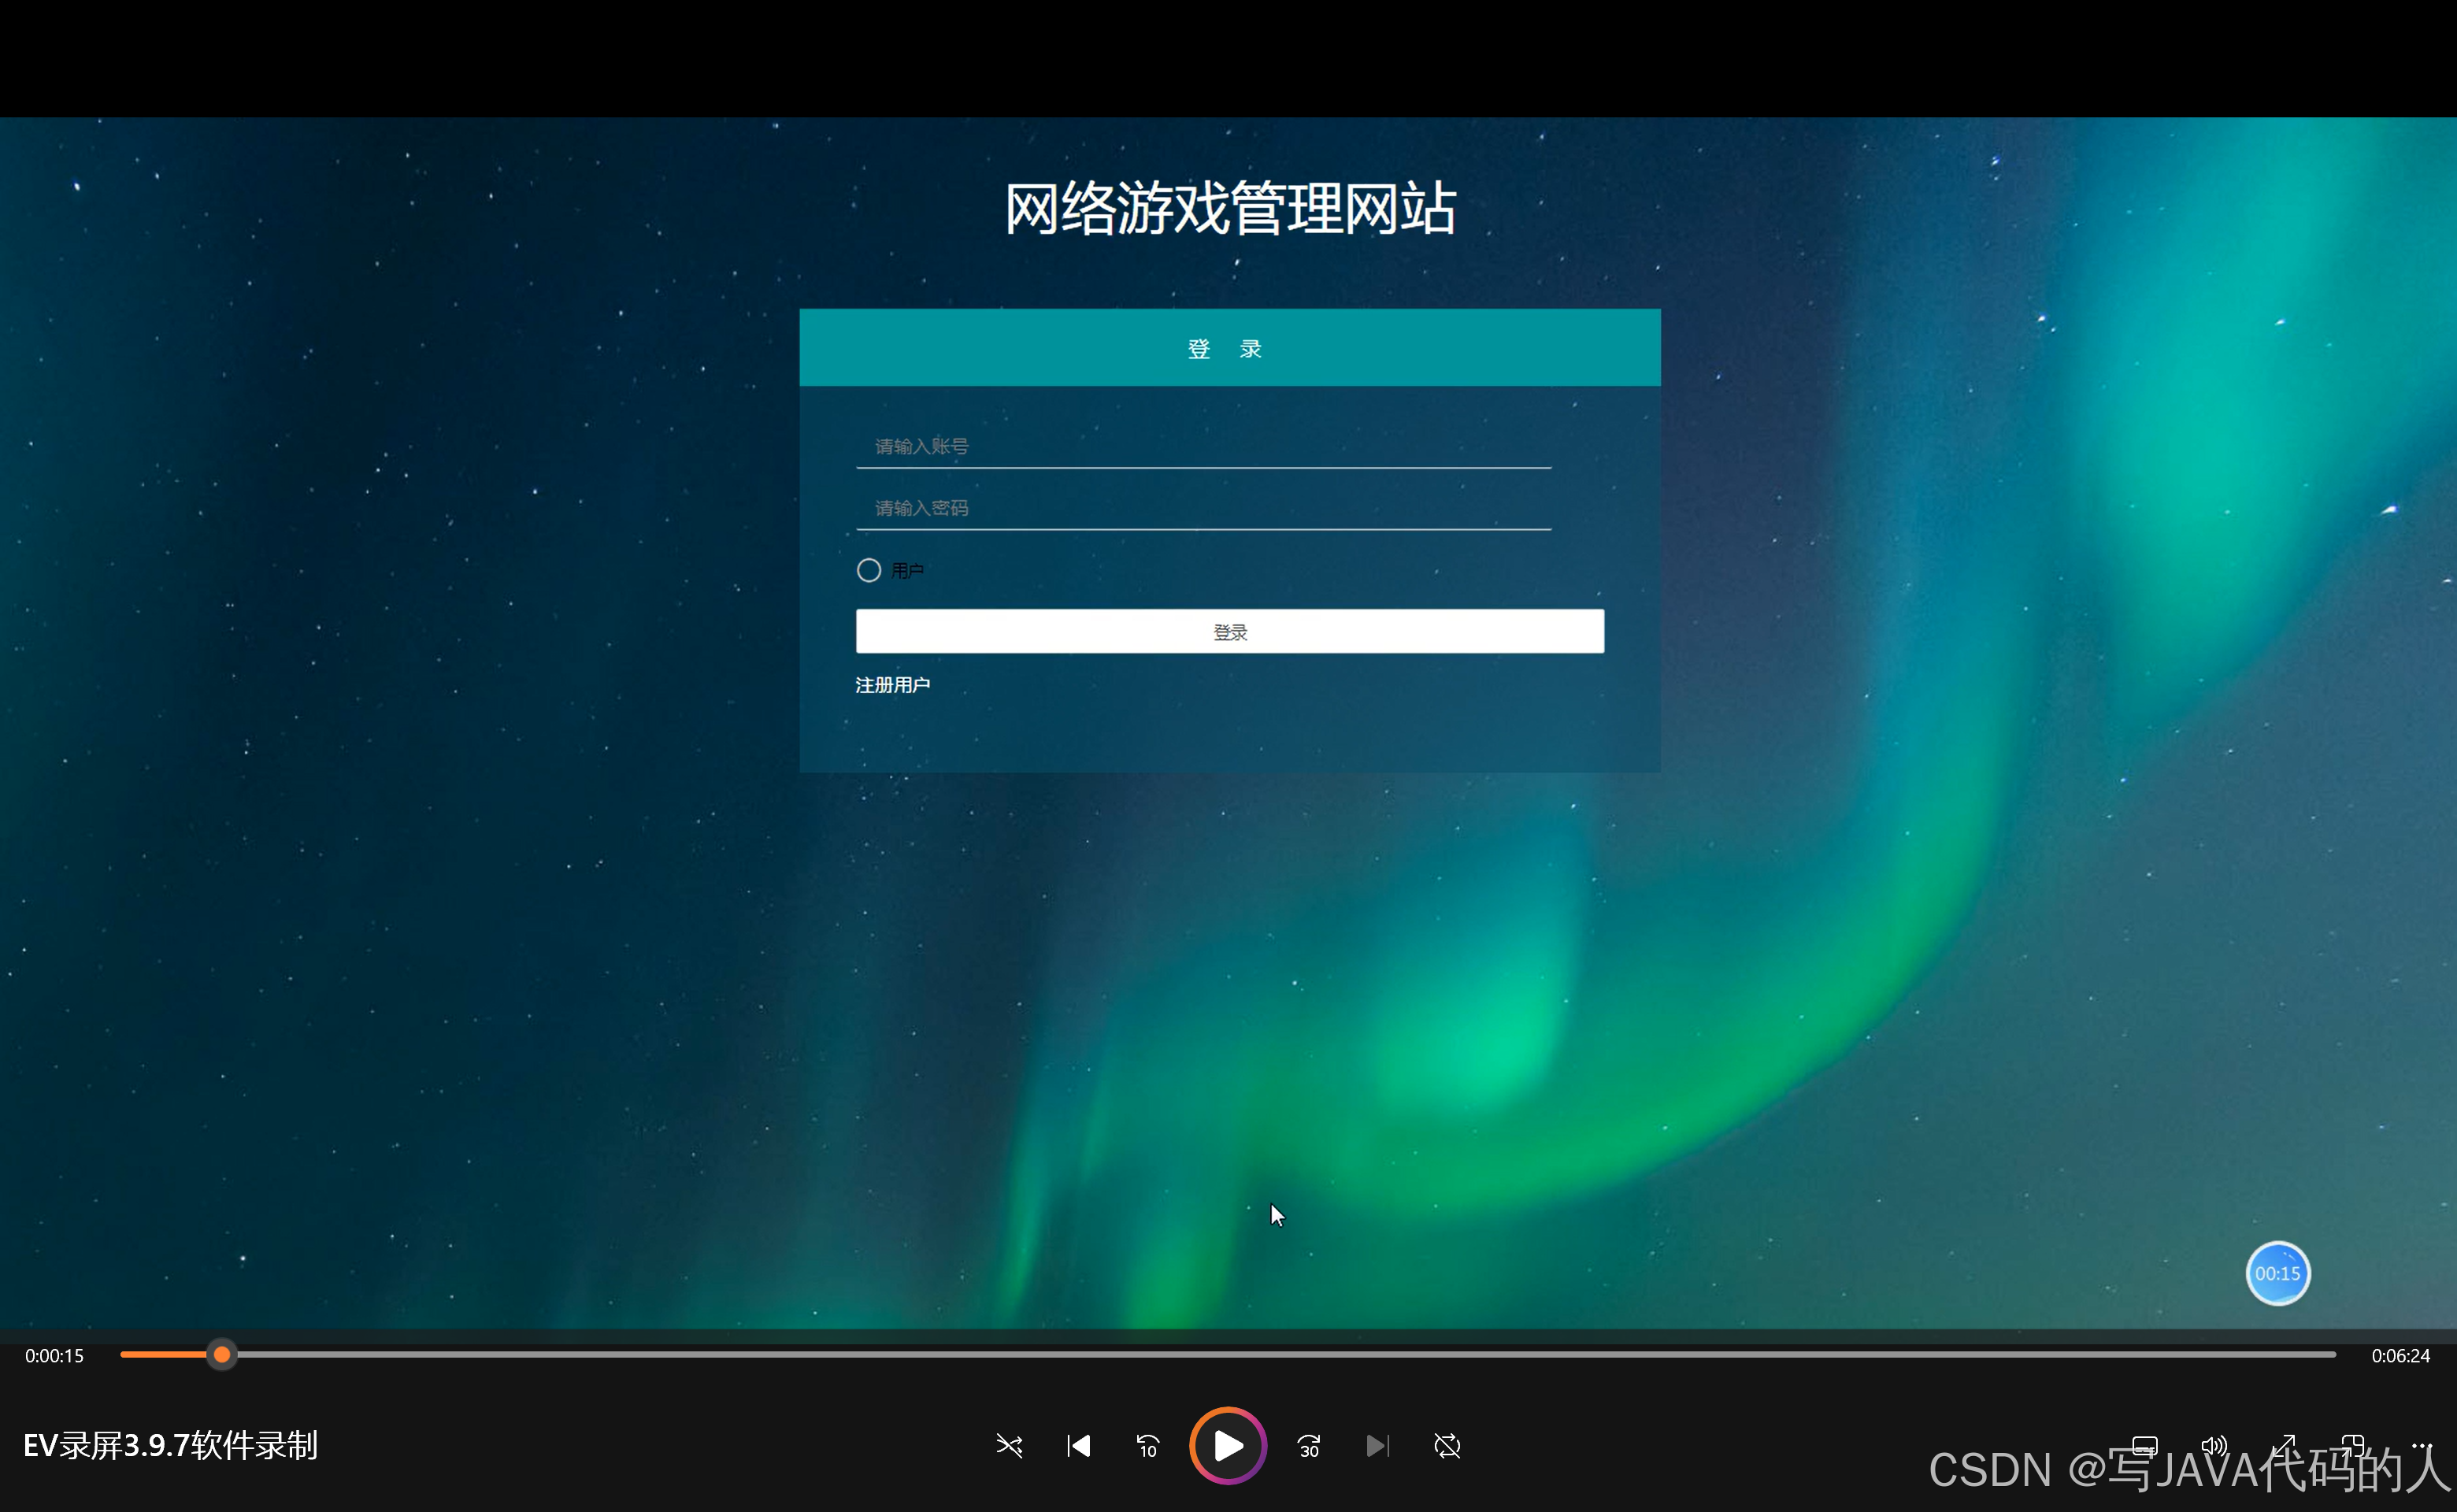Select the 用户 radio button
The image size is (2457, 1512).
868,570
